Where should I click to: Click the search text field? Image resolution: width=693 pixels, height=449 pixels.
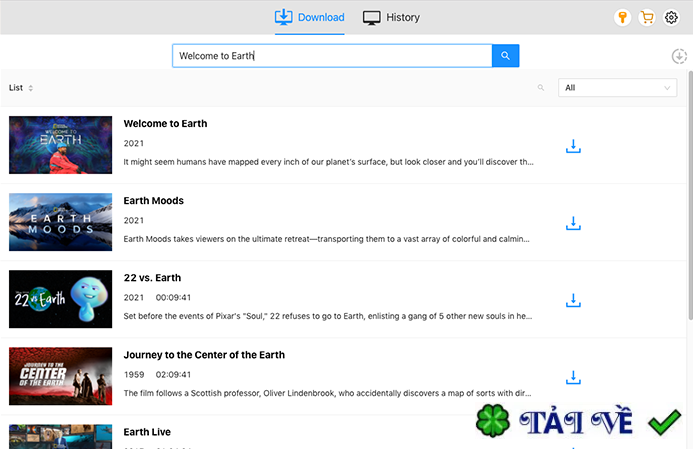click(331, 56)
